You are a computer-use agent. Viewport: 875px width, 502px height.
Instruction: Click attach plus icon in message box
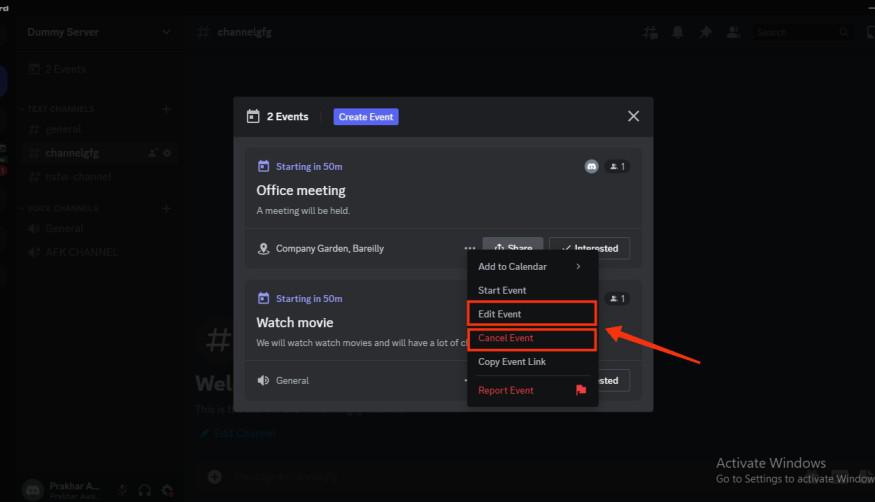(215, 476)
